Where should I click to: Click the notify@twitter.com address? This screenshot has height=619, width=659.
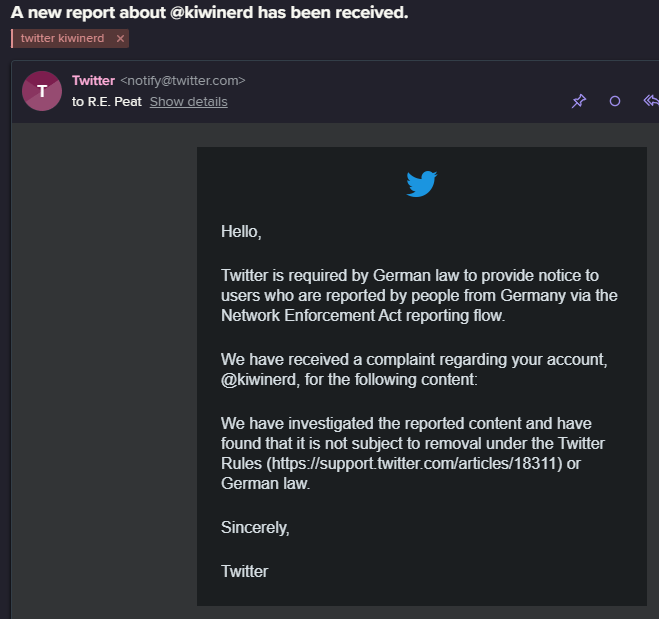click(x=183, y=81)
